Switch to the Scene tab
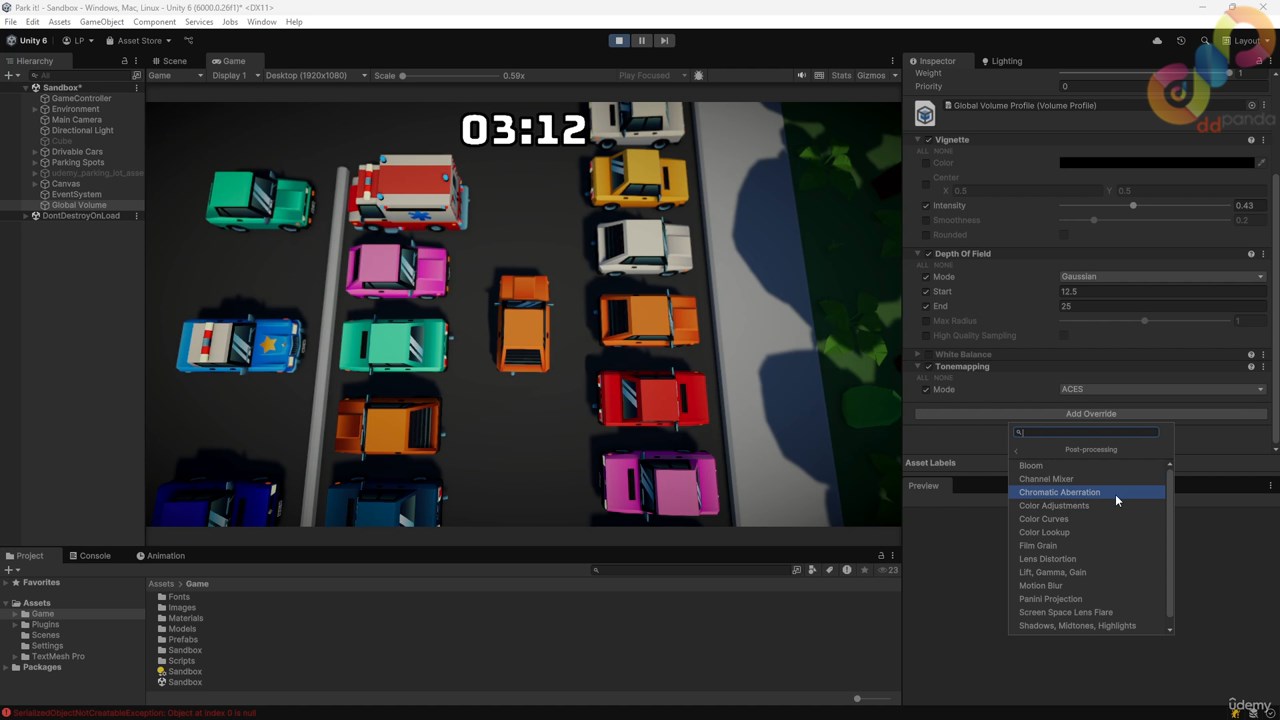1280x720 pixels. coord(169,61)
